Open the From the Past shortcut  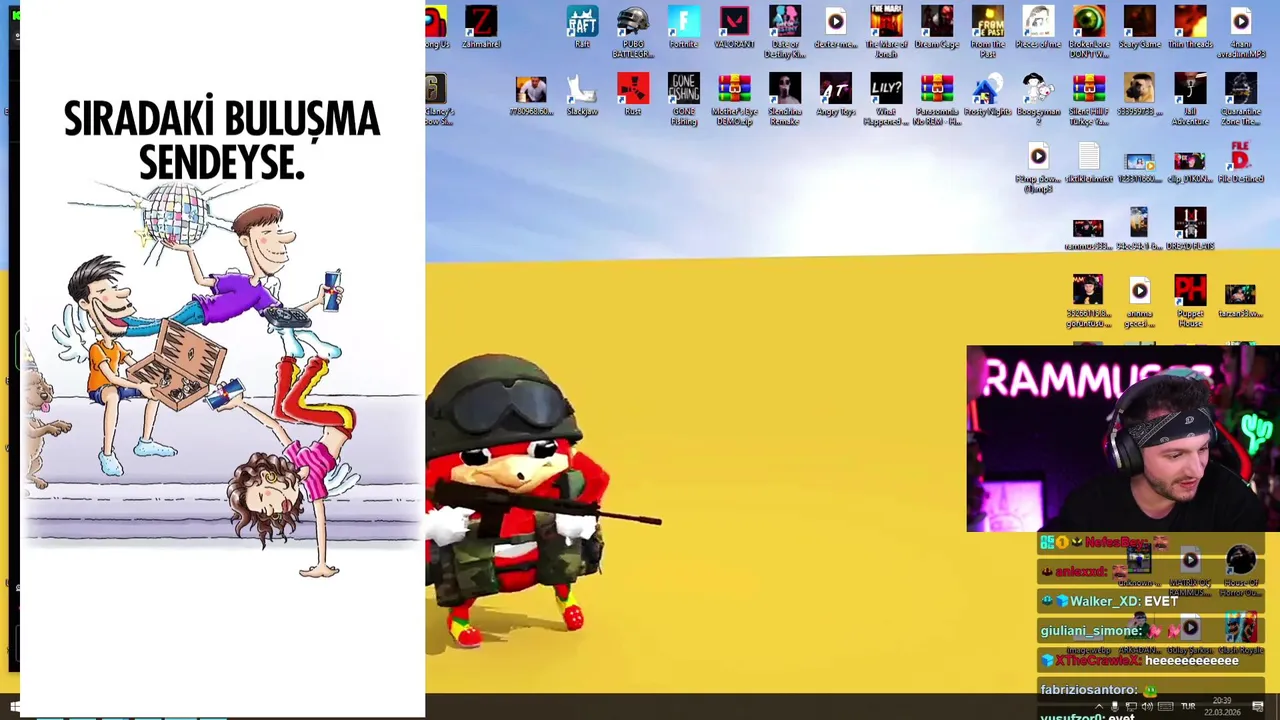point(988,32)
